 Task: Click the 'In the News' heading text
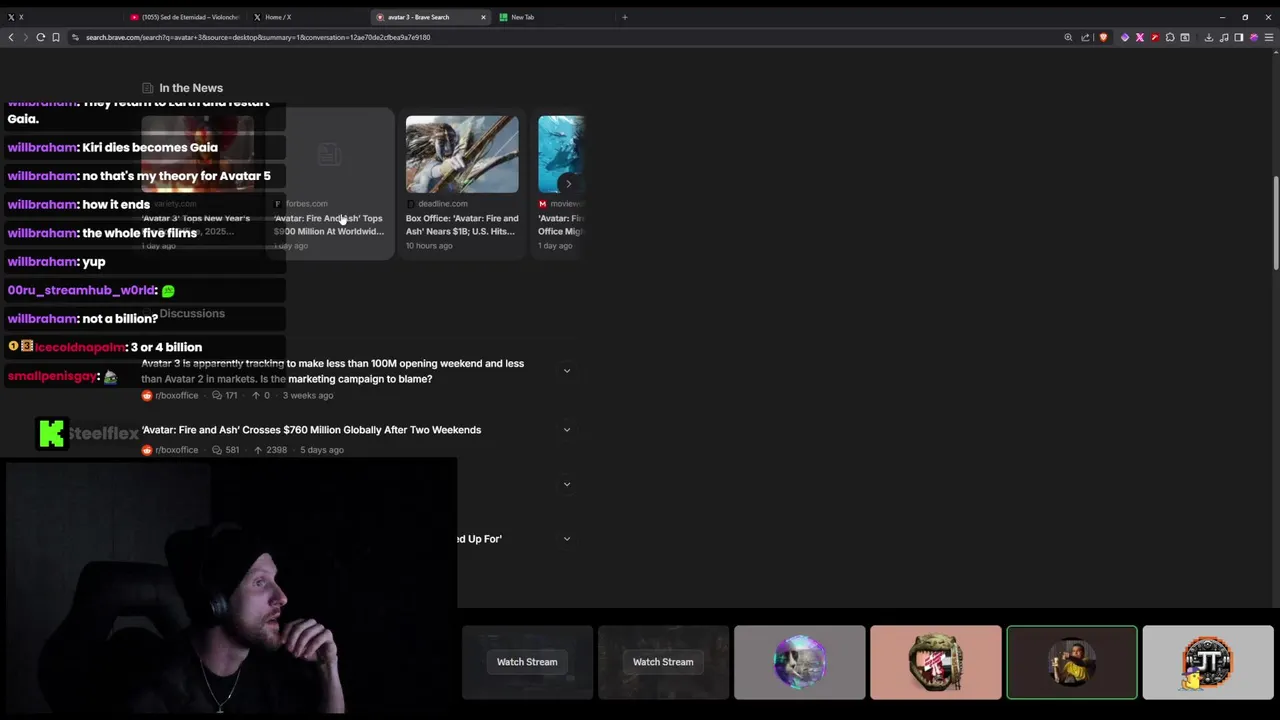click(191, 88)
